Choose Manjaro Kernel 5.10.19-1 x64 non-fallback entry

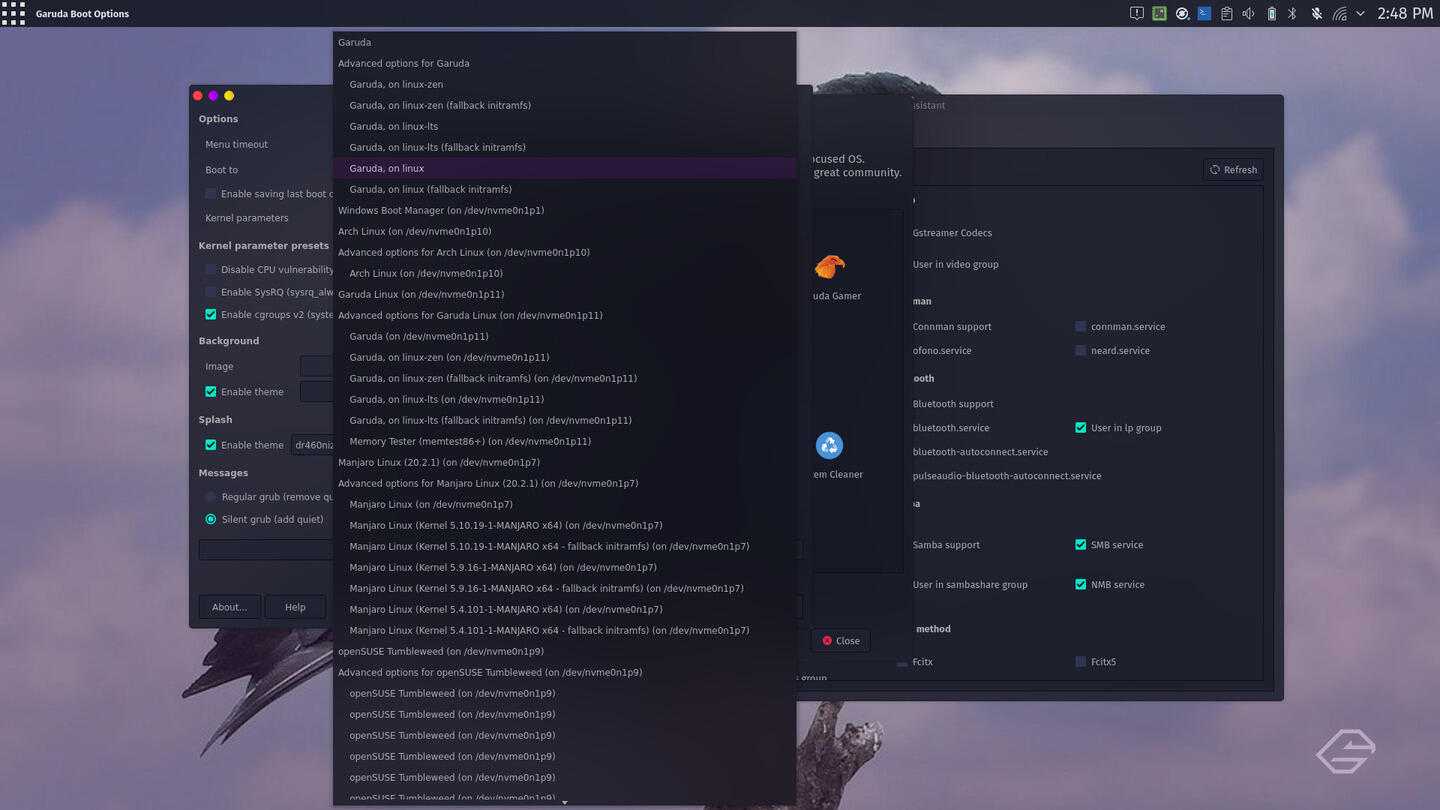click(x=565, y=525)
